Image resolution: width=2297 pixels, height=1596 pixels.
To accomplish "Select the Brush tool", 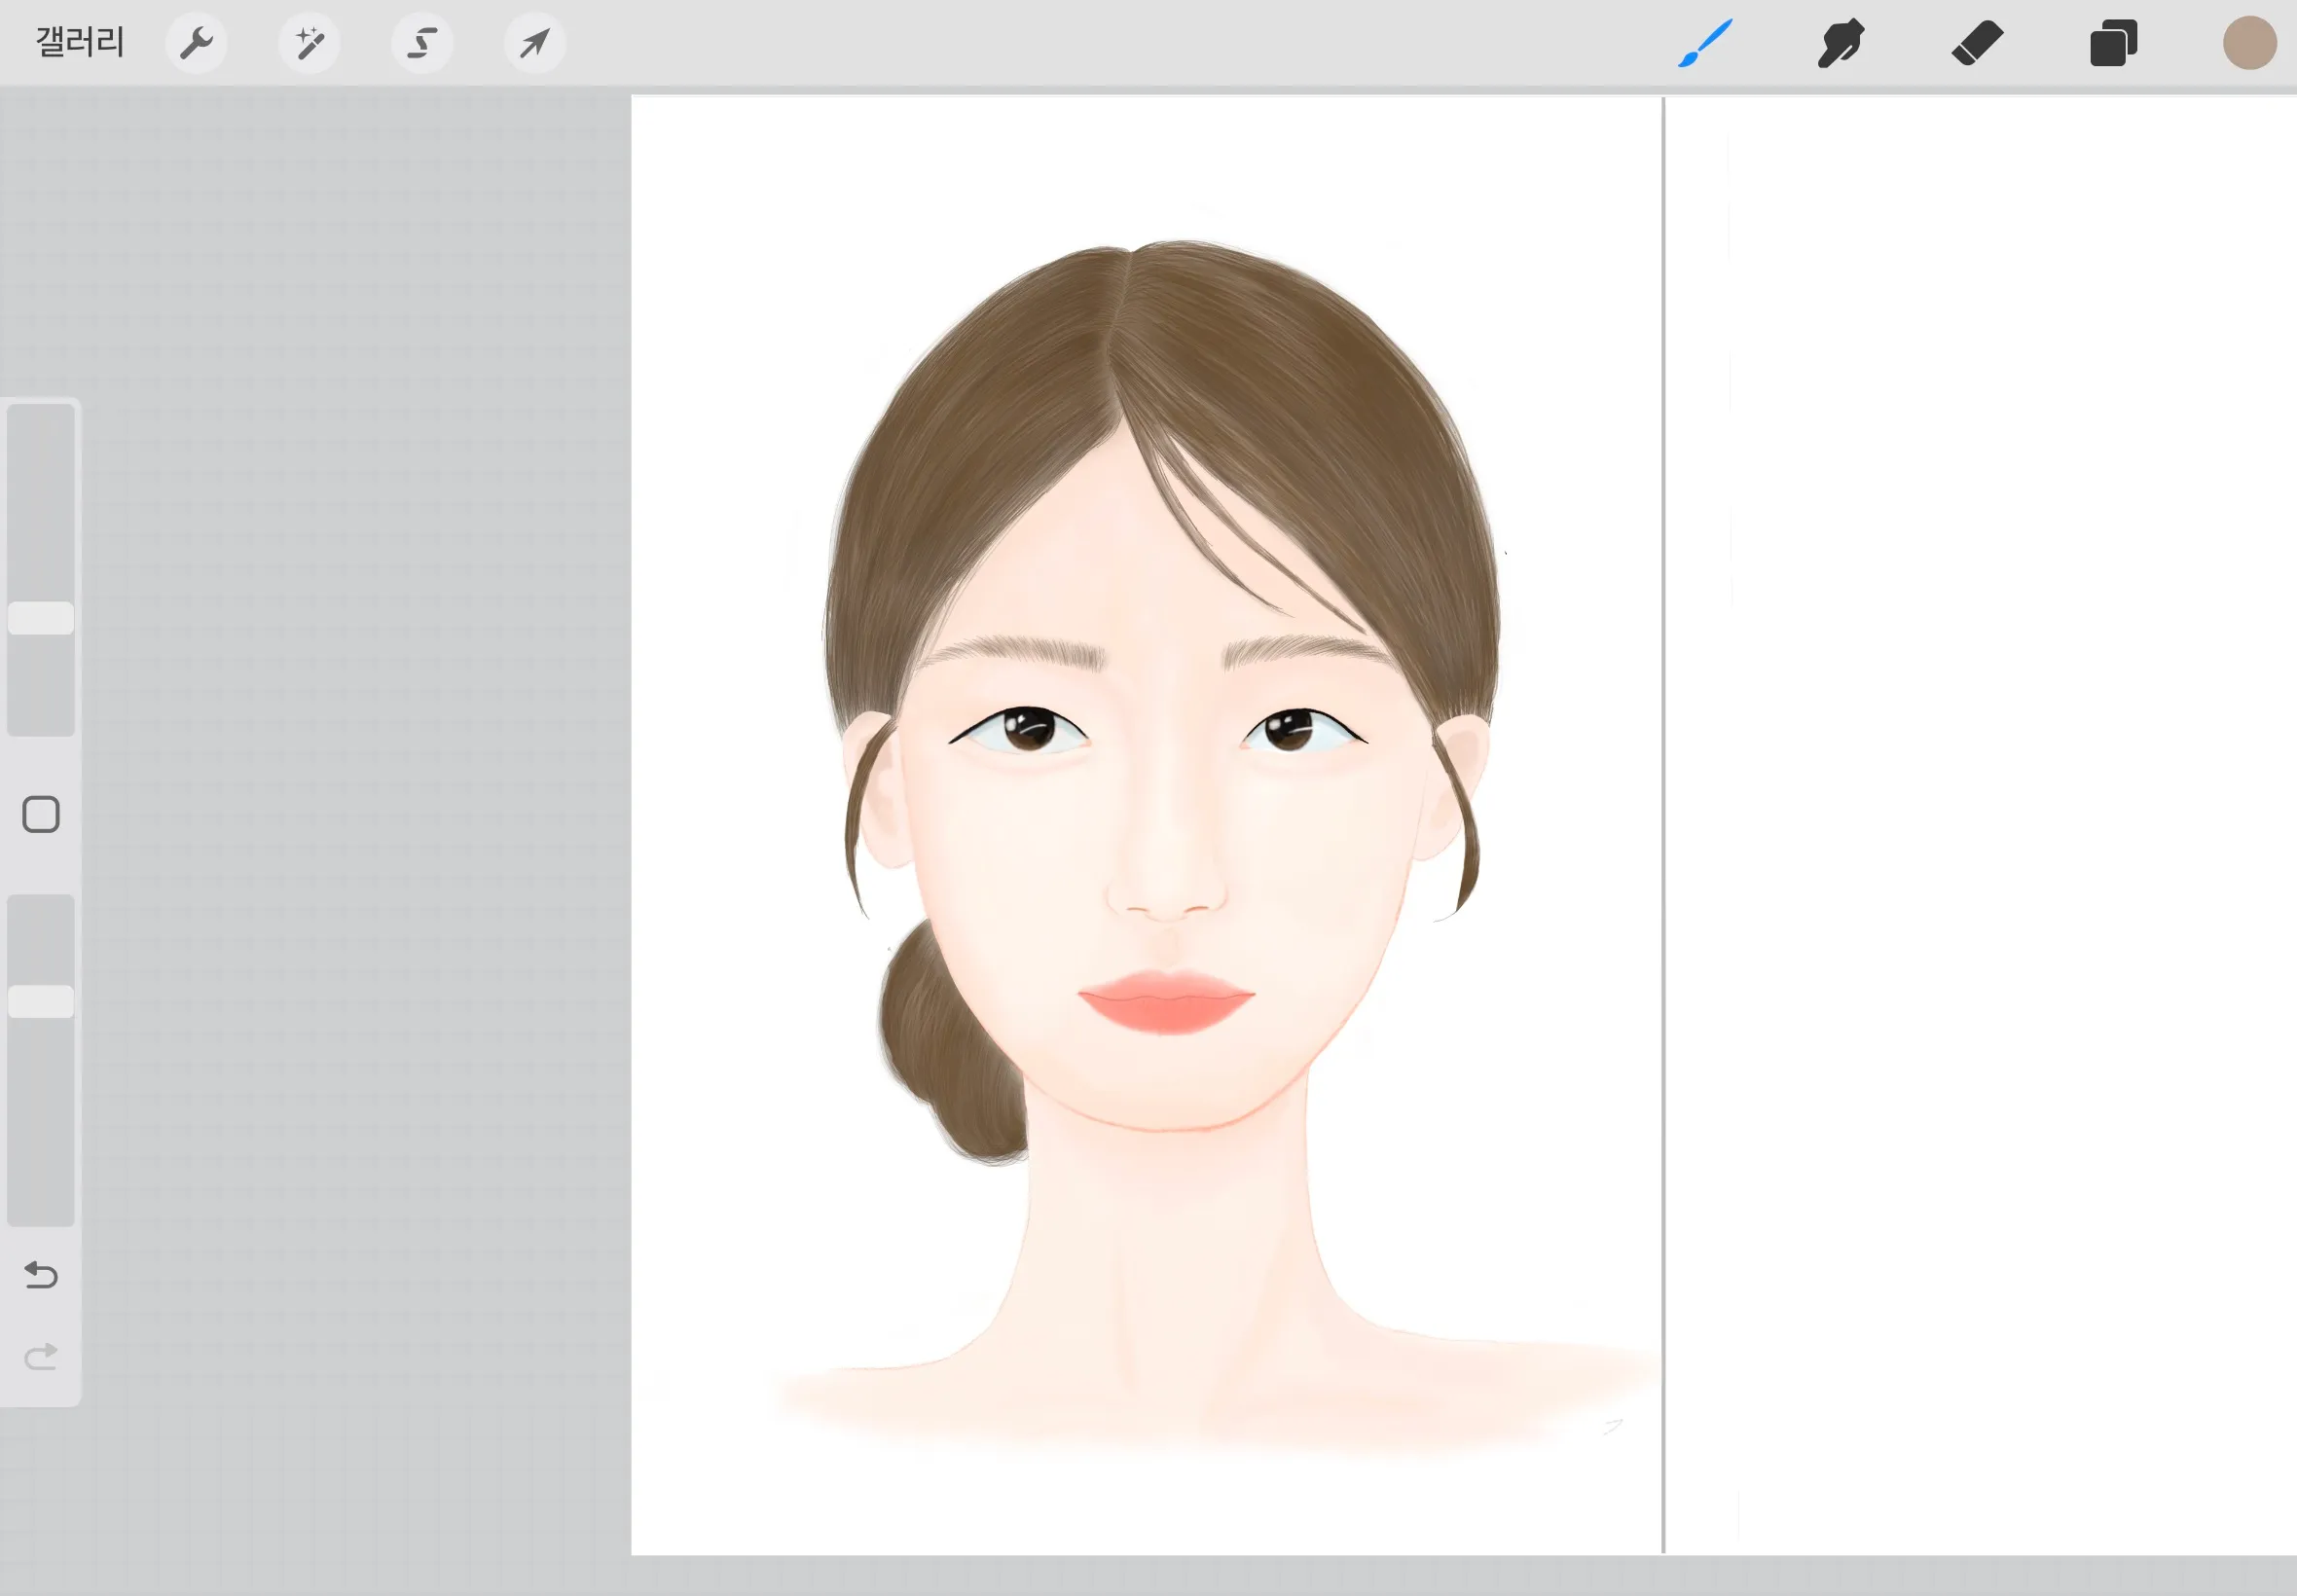I will tap(1705, 43).
